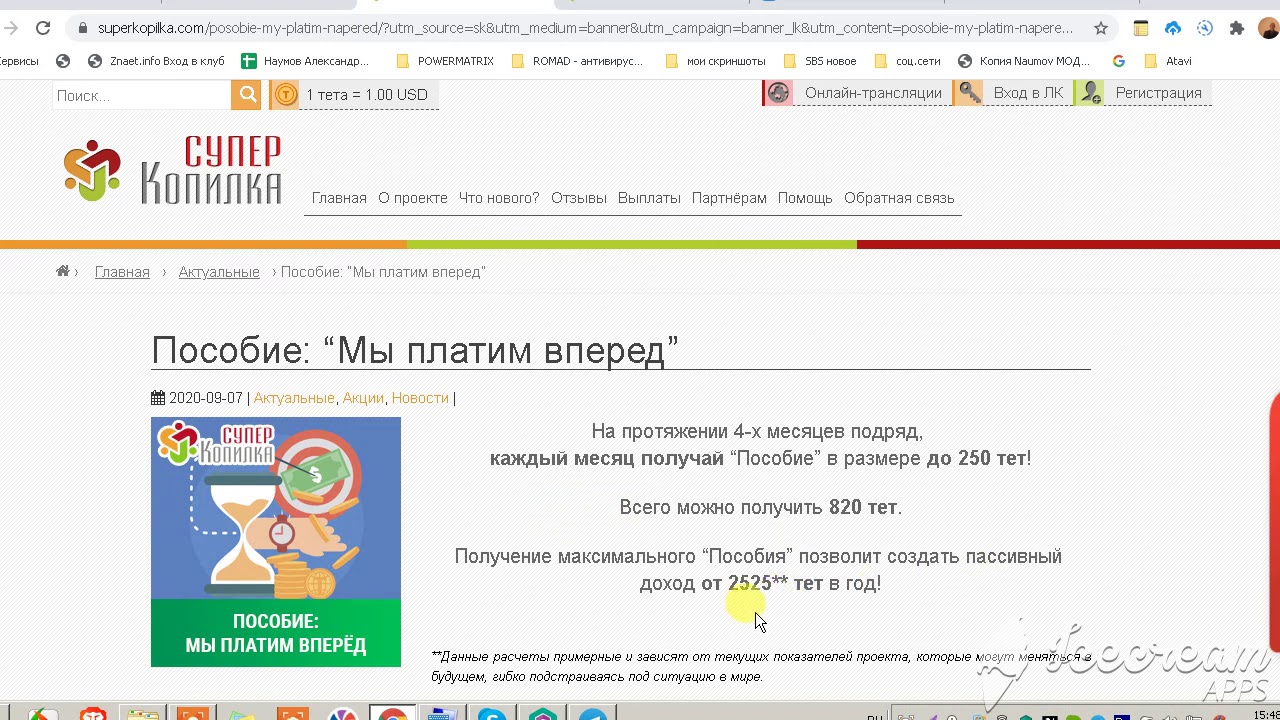Open the Актуальные category under the title
The image size is (1280, 720).
pos(294,398)
